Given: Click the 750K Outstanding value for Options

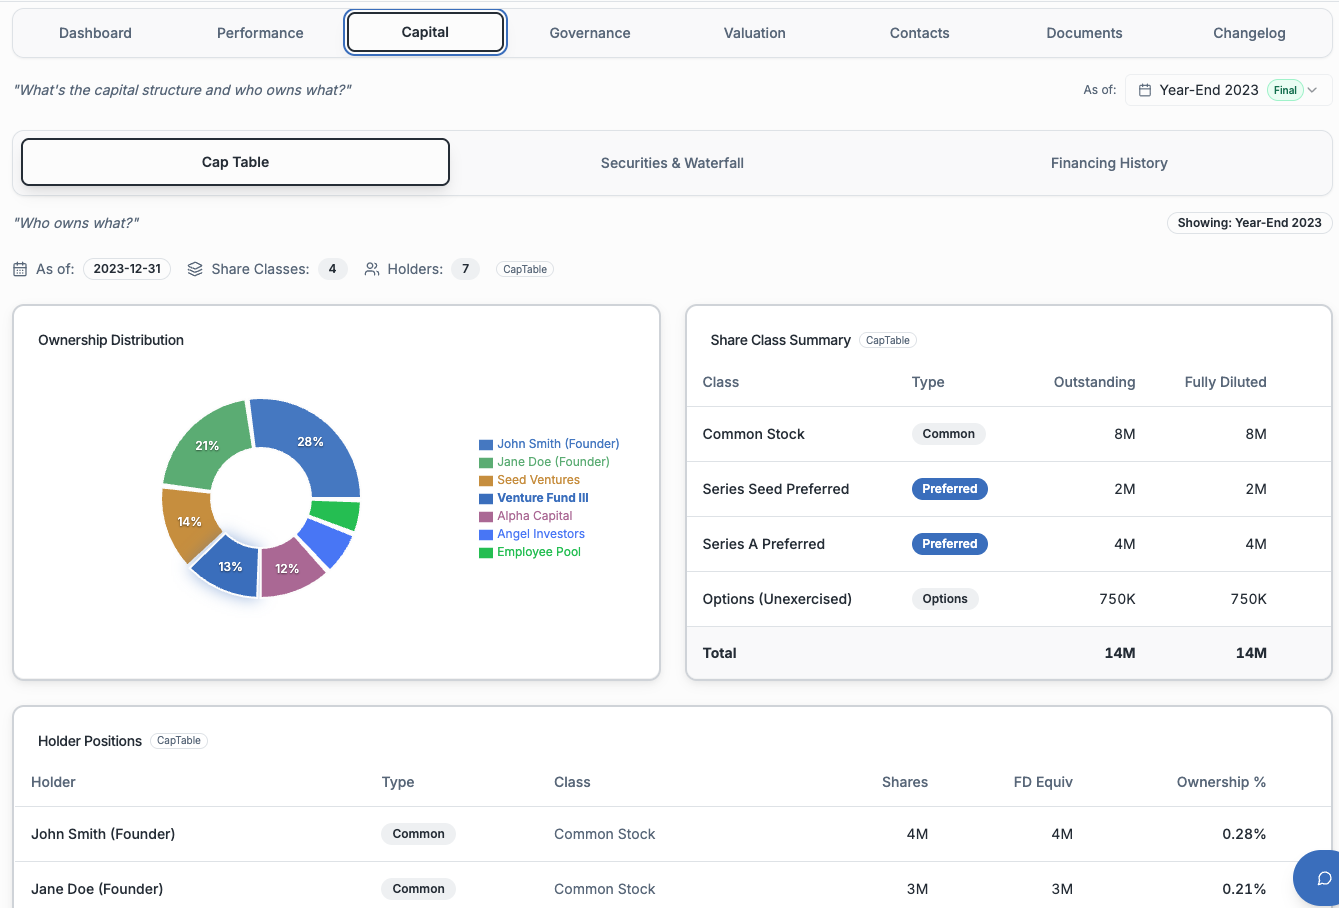Looking at the screenshot, I should tap(1117, 599).
